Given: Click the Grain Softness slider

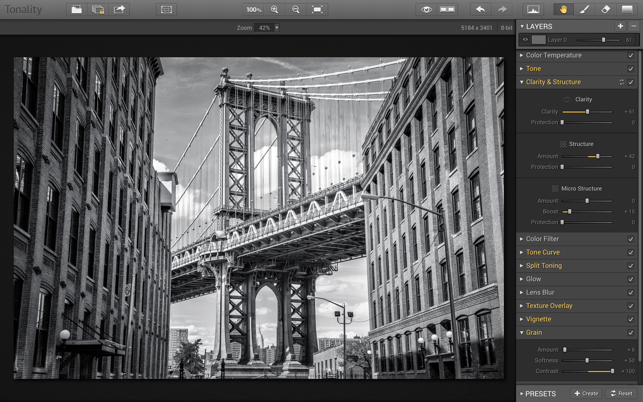Looking at the screenshot, I should pos(588,360).
